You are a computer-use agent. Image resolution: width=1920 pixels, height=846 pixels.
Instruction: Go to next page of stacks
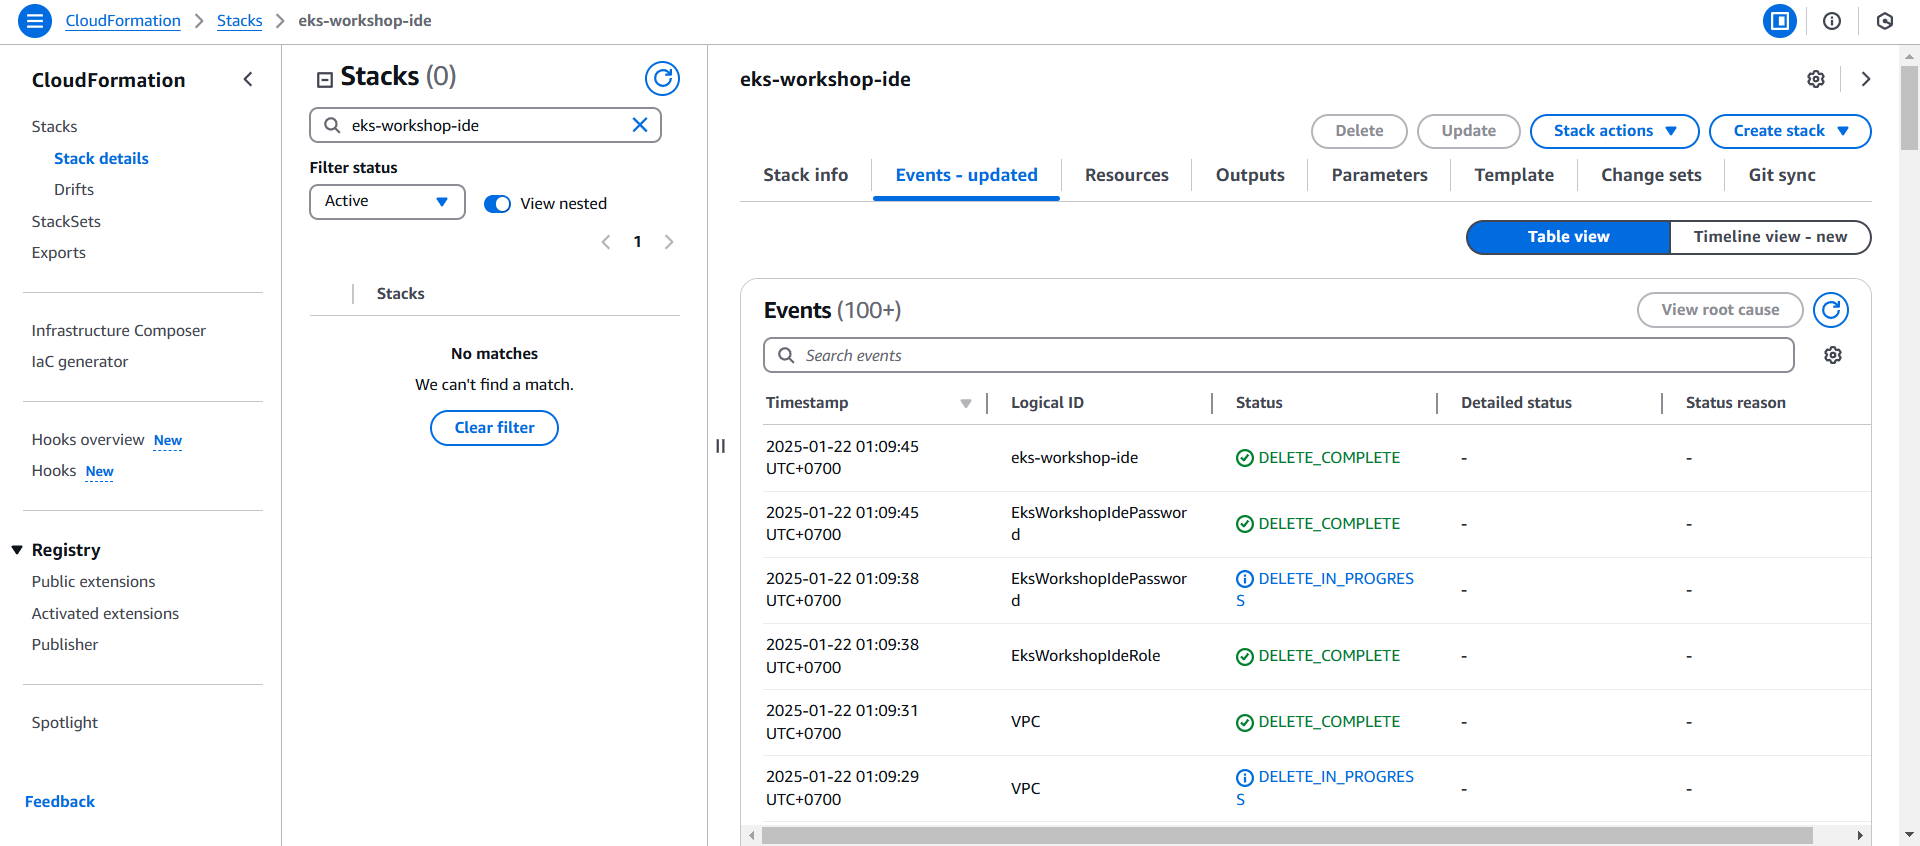669,242
